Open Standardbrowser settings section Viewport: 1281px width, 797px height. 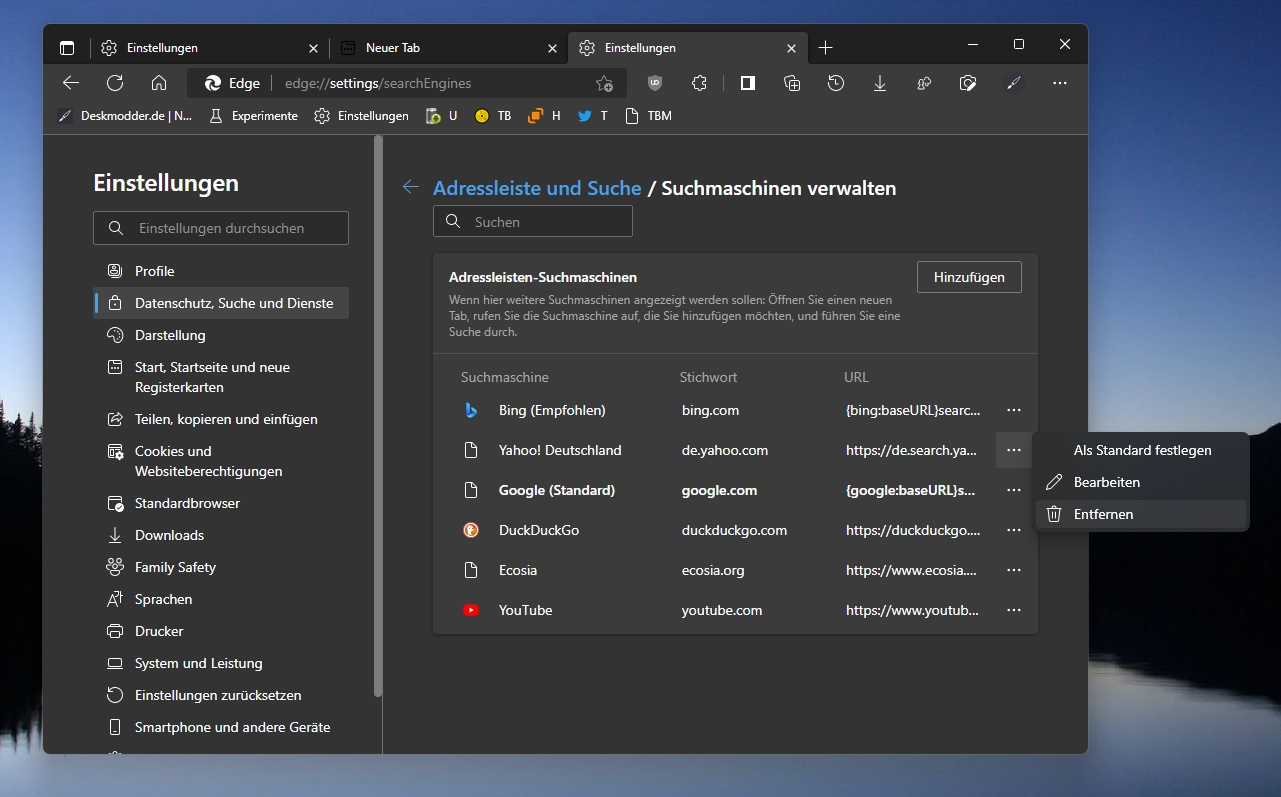coord(221,503)
